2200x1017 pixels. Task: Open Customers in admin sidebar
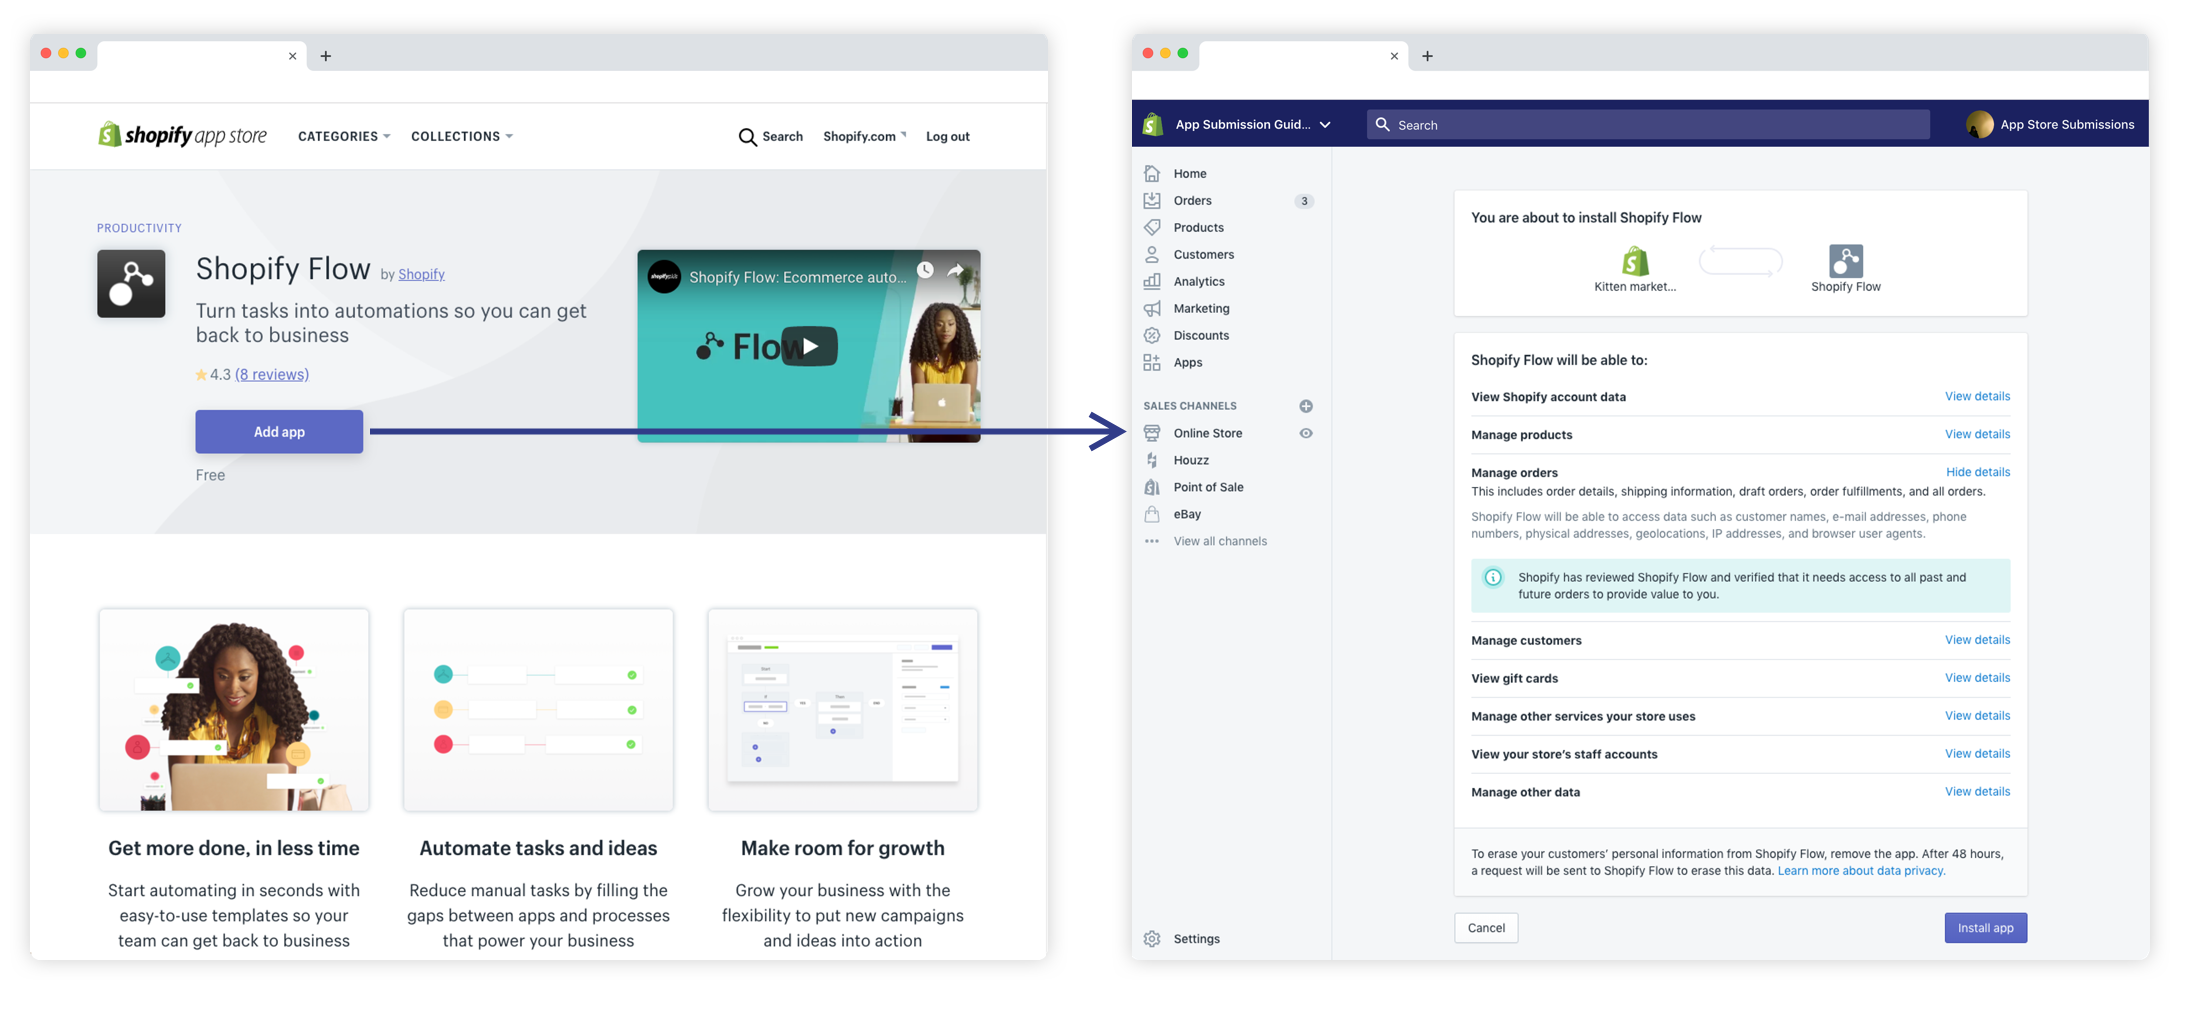pos(1203,254)
